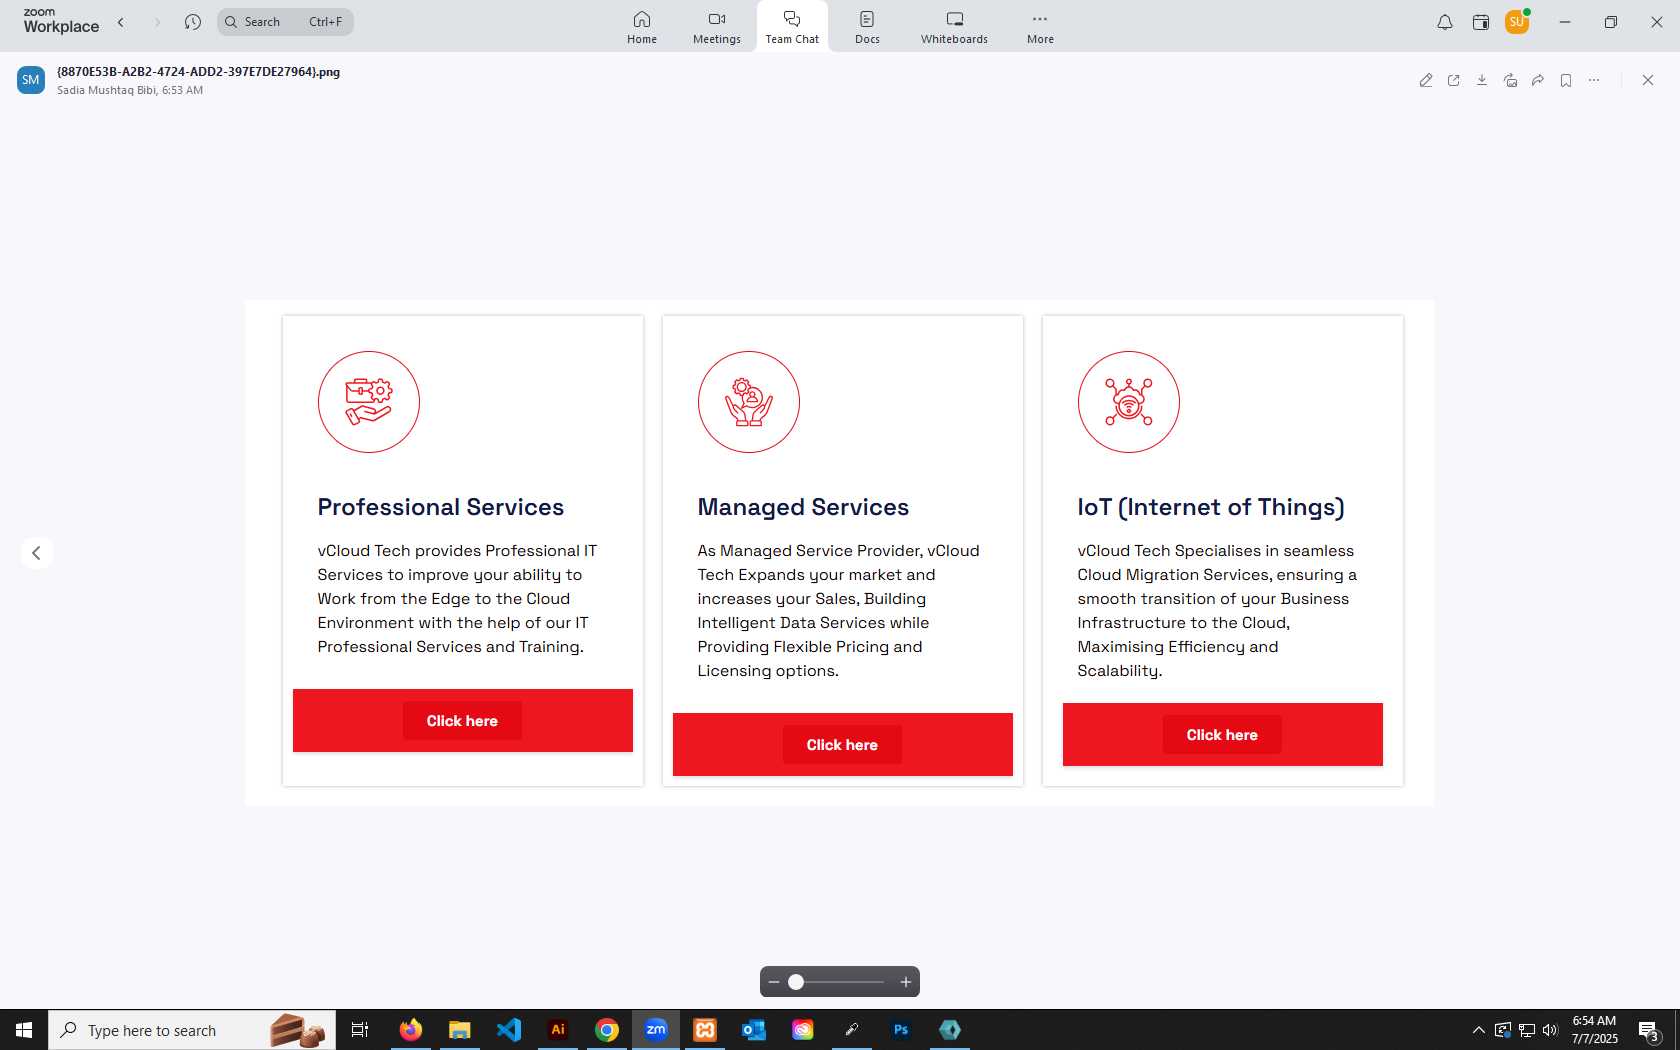Screen dimensions: 1680x1050
Task: Go to the Whiteboards tab
Action: click(x=954, y=27)
